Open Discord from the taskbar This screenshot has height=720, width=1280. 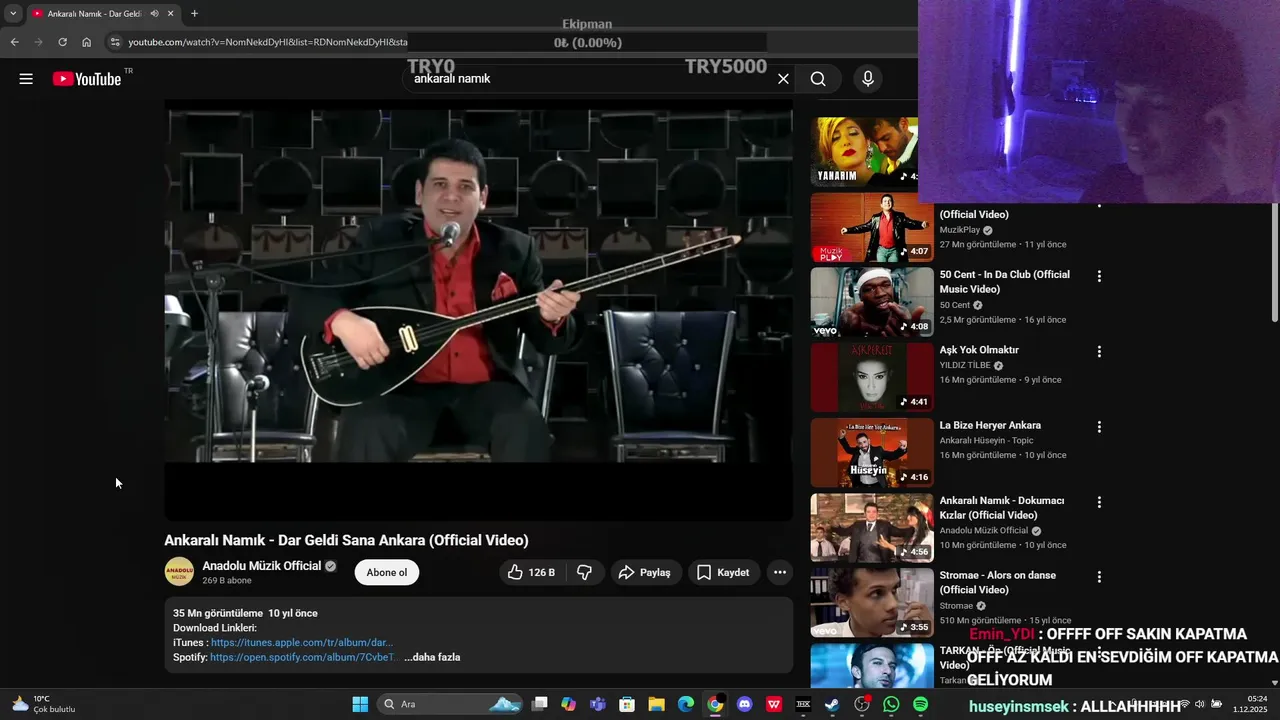pos(744,704)
